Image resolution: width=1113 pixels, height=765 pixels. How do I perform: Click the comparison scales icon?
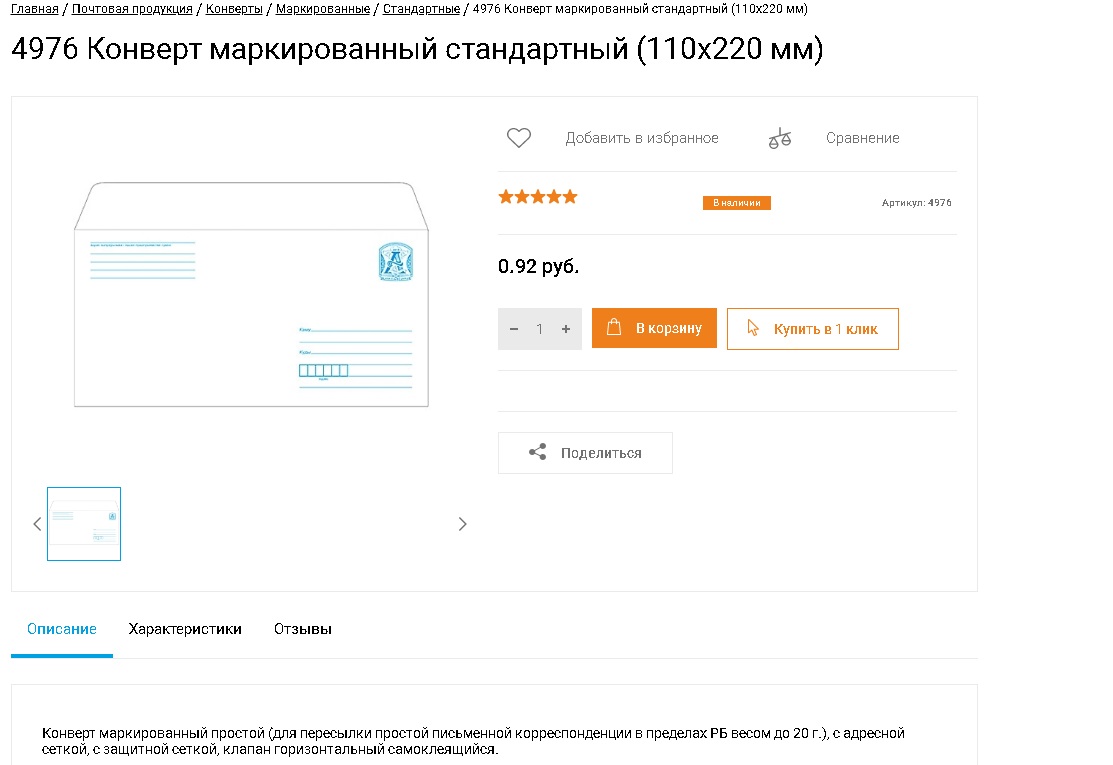(x=779, y=138)
